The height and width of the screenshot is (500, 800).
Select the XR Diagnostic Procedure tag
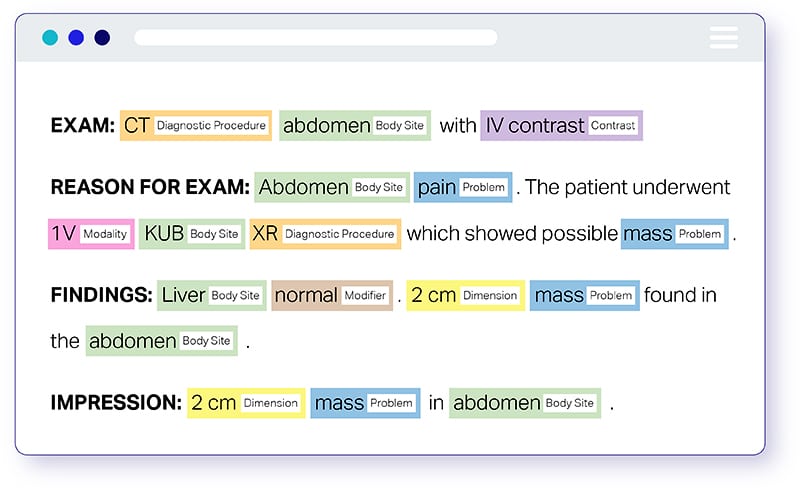(325, 234)
